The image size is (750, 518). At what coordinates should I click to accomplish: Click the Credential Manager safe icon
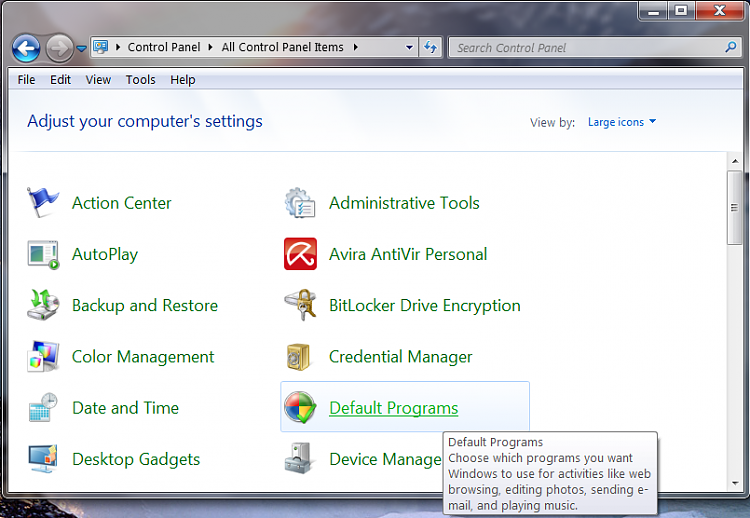(x=298, y=357)
